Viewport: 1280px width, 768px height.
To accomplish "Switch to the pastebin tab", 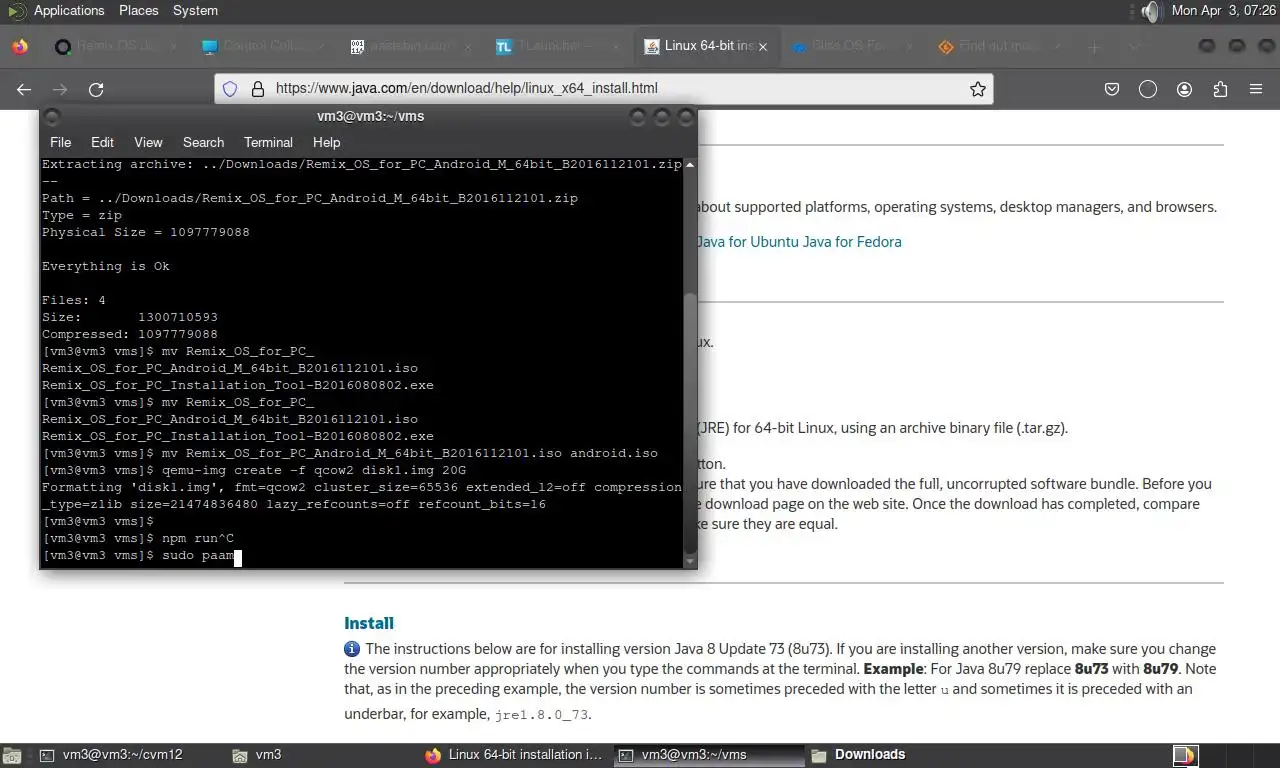I will click(x=410, y=46).
